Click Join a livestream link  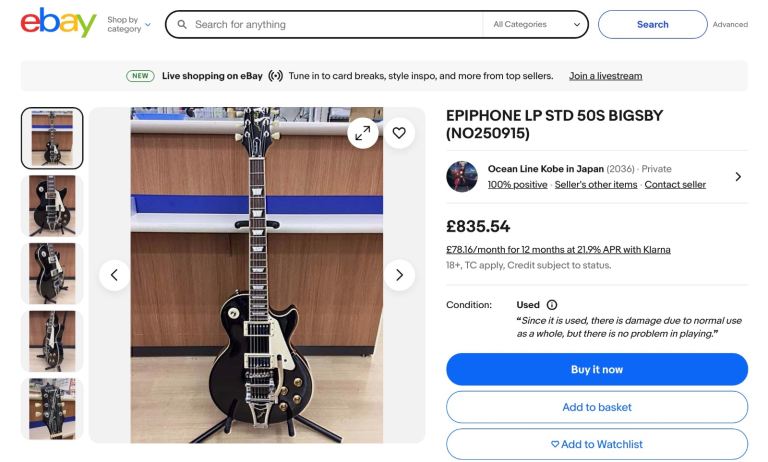point(605,76)
